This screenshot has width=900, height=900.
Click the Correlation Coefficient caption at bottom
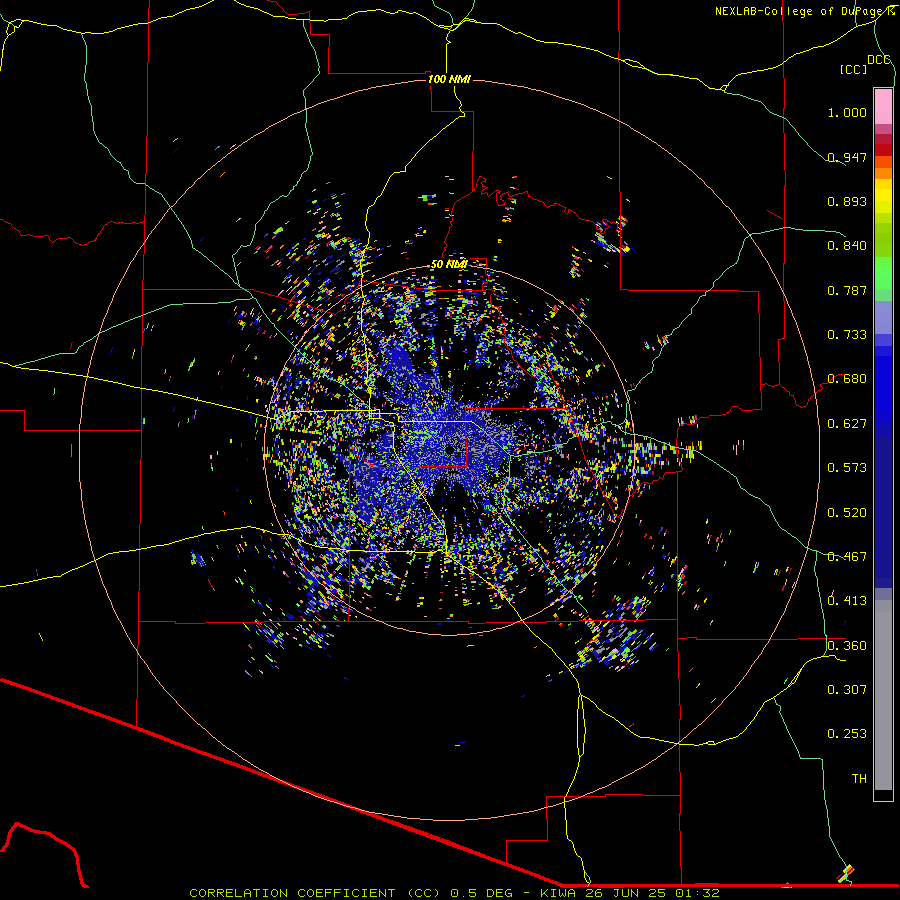[x=454, y=893]
